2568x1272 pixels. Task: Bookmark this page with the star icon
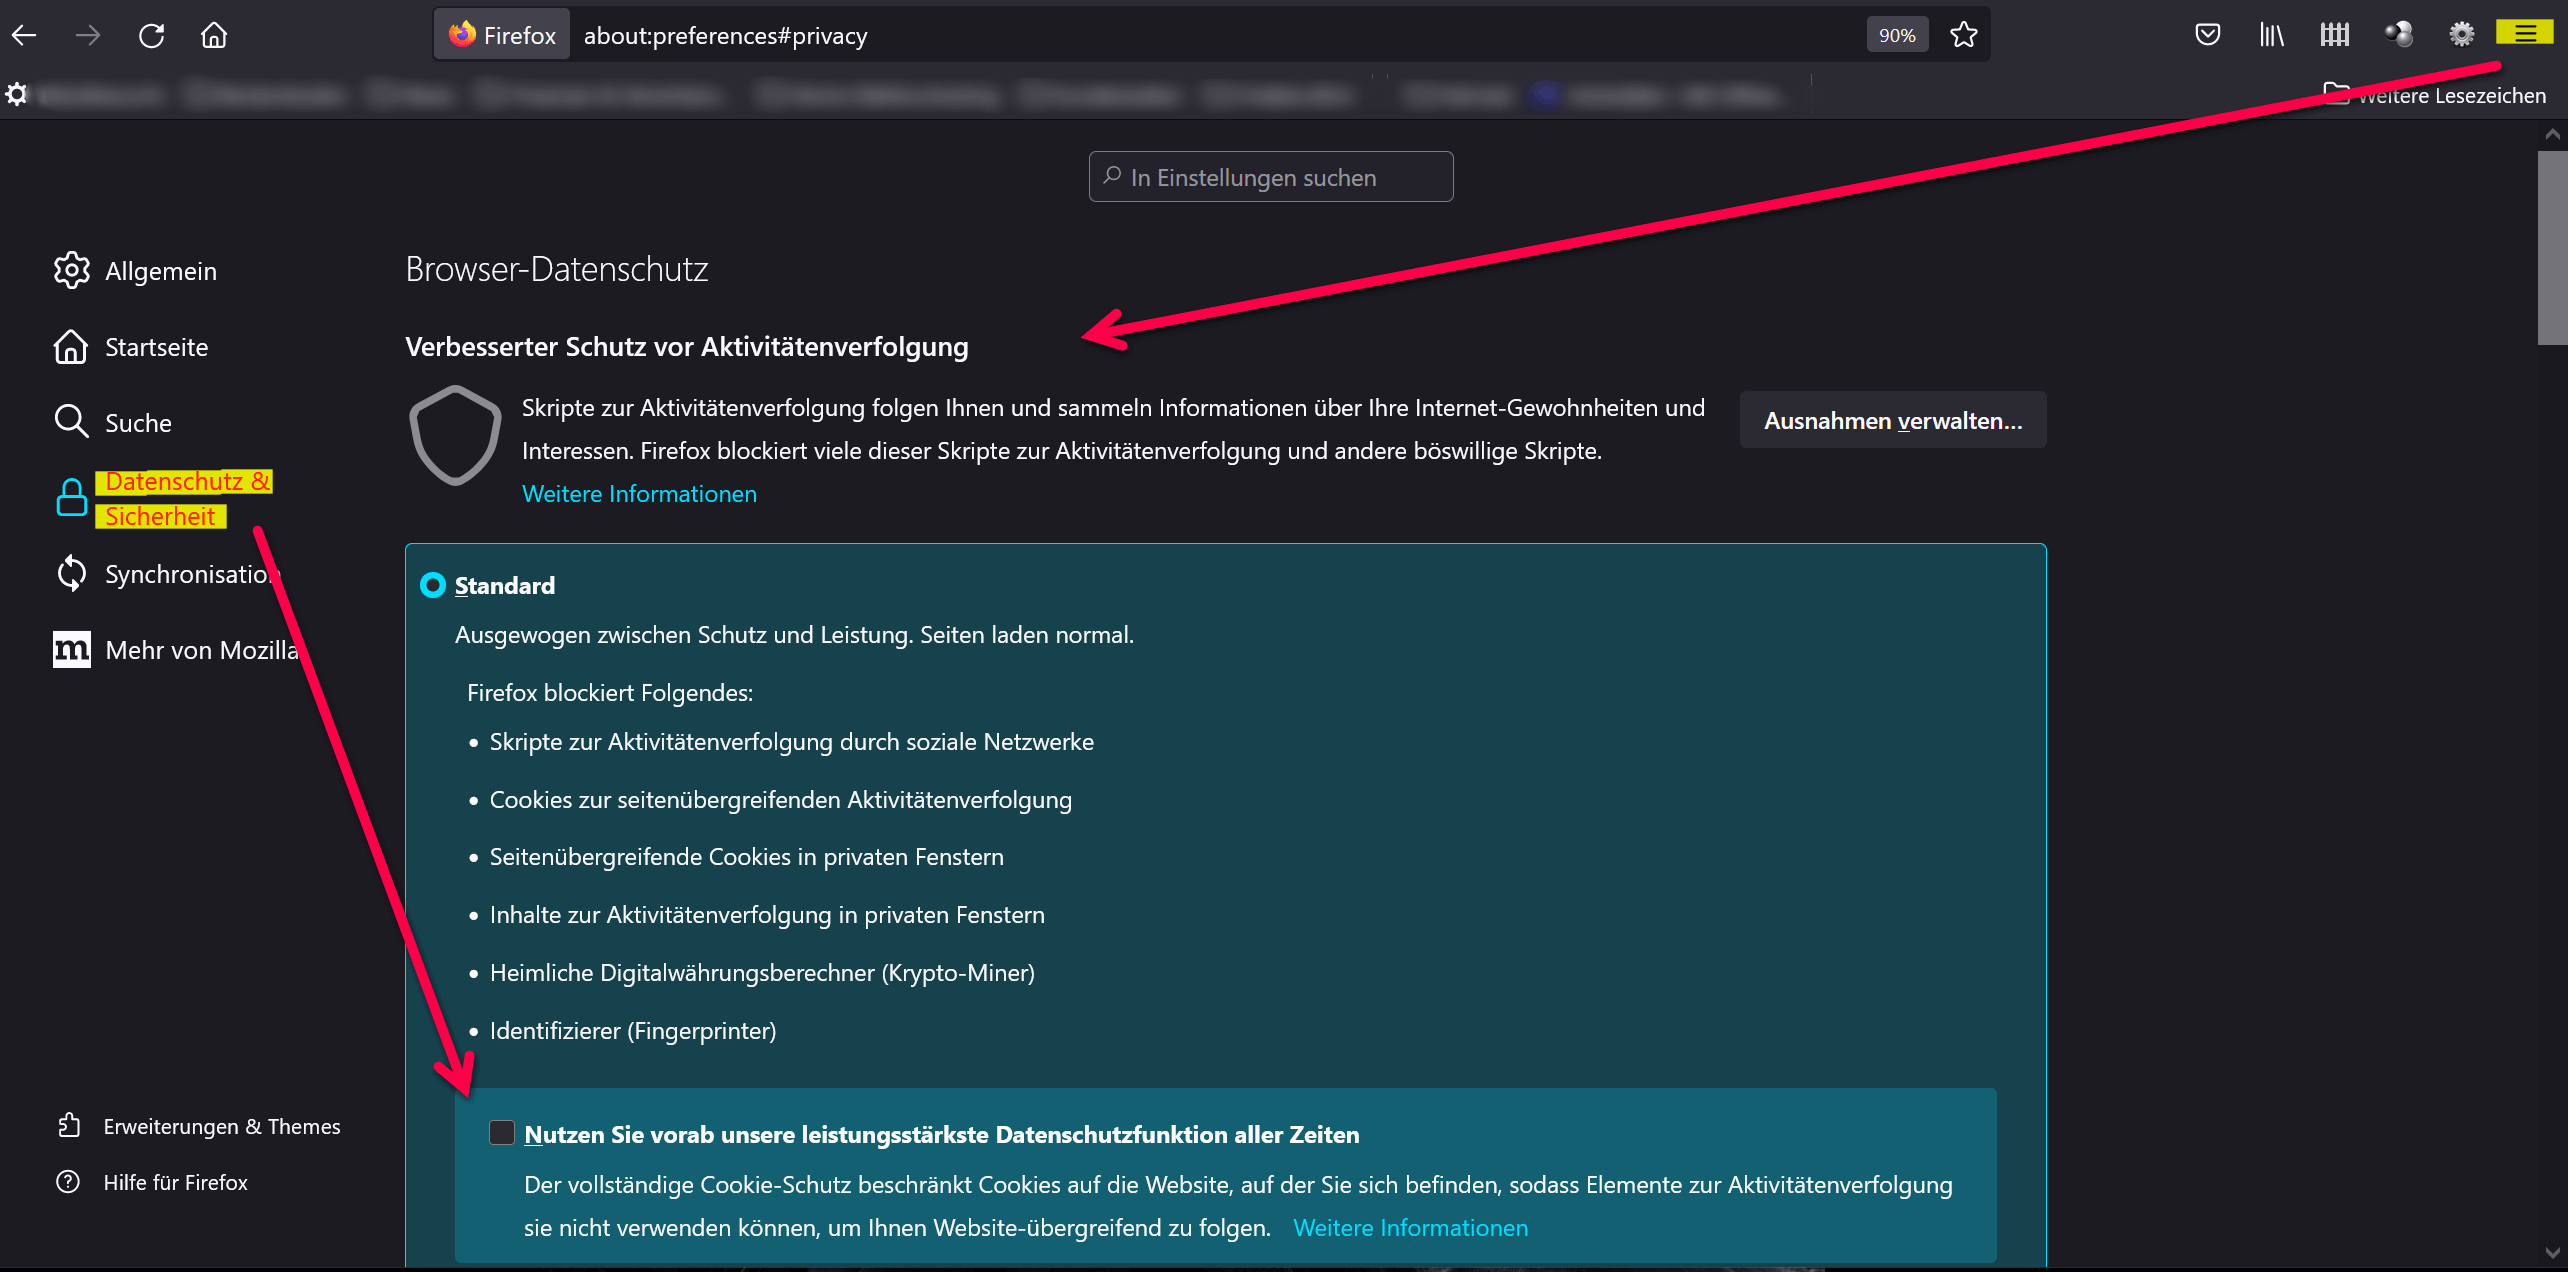click(x=1963, y=35)
